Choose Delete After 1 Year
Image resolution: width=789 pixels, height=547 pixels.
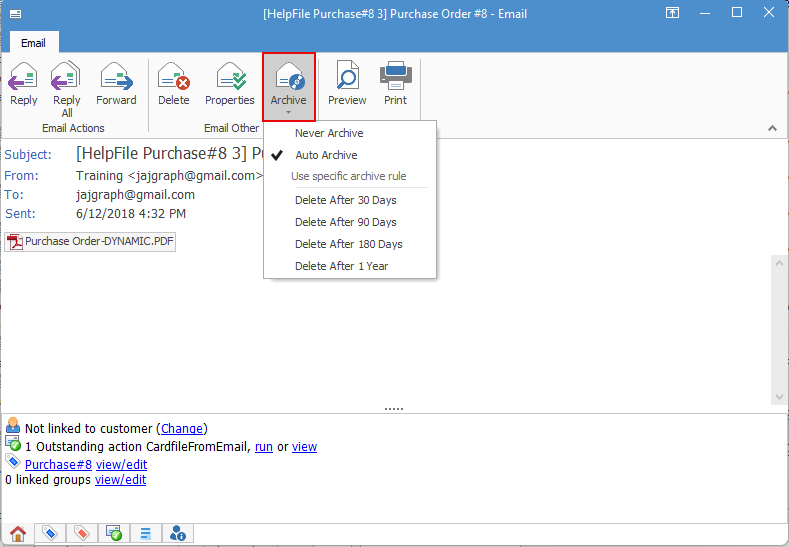coord(350,266)
